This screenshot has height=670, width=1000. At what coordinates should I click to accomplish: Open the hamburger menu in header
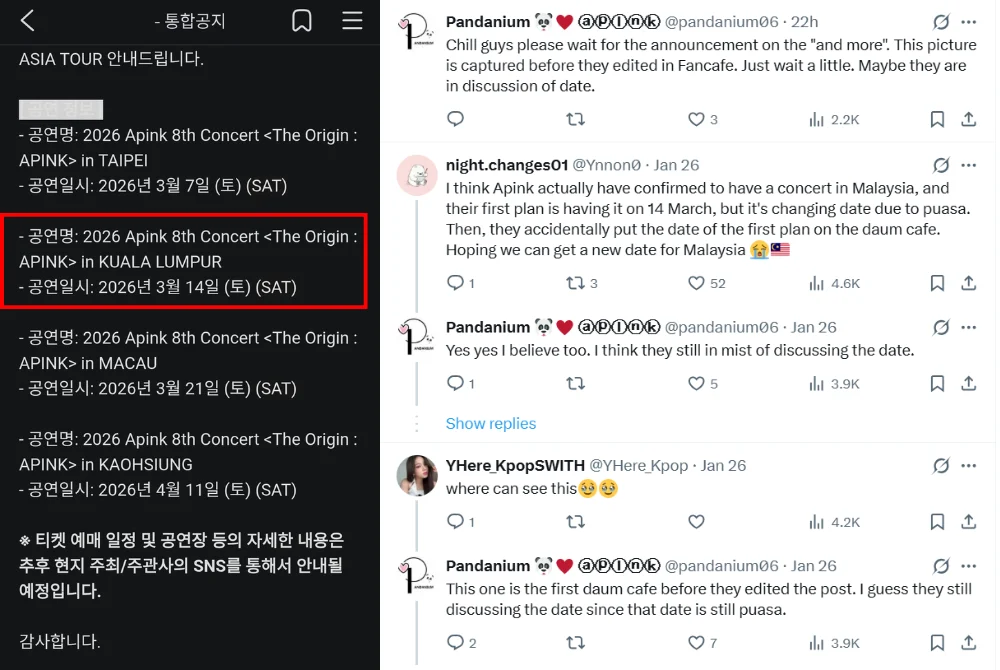[x=352, y=21]
